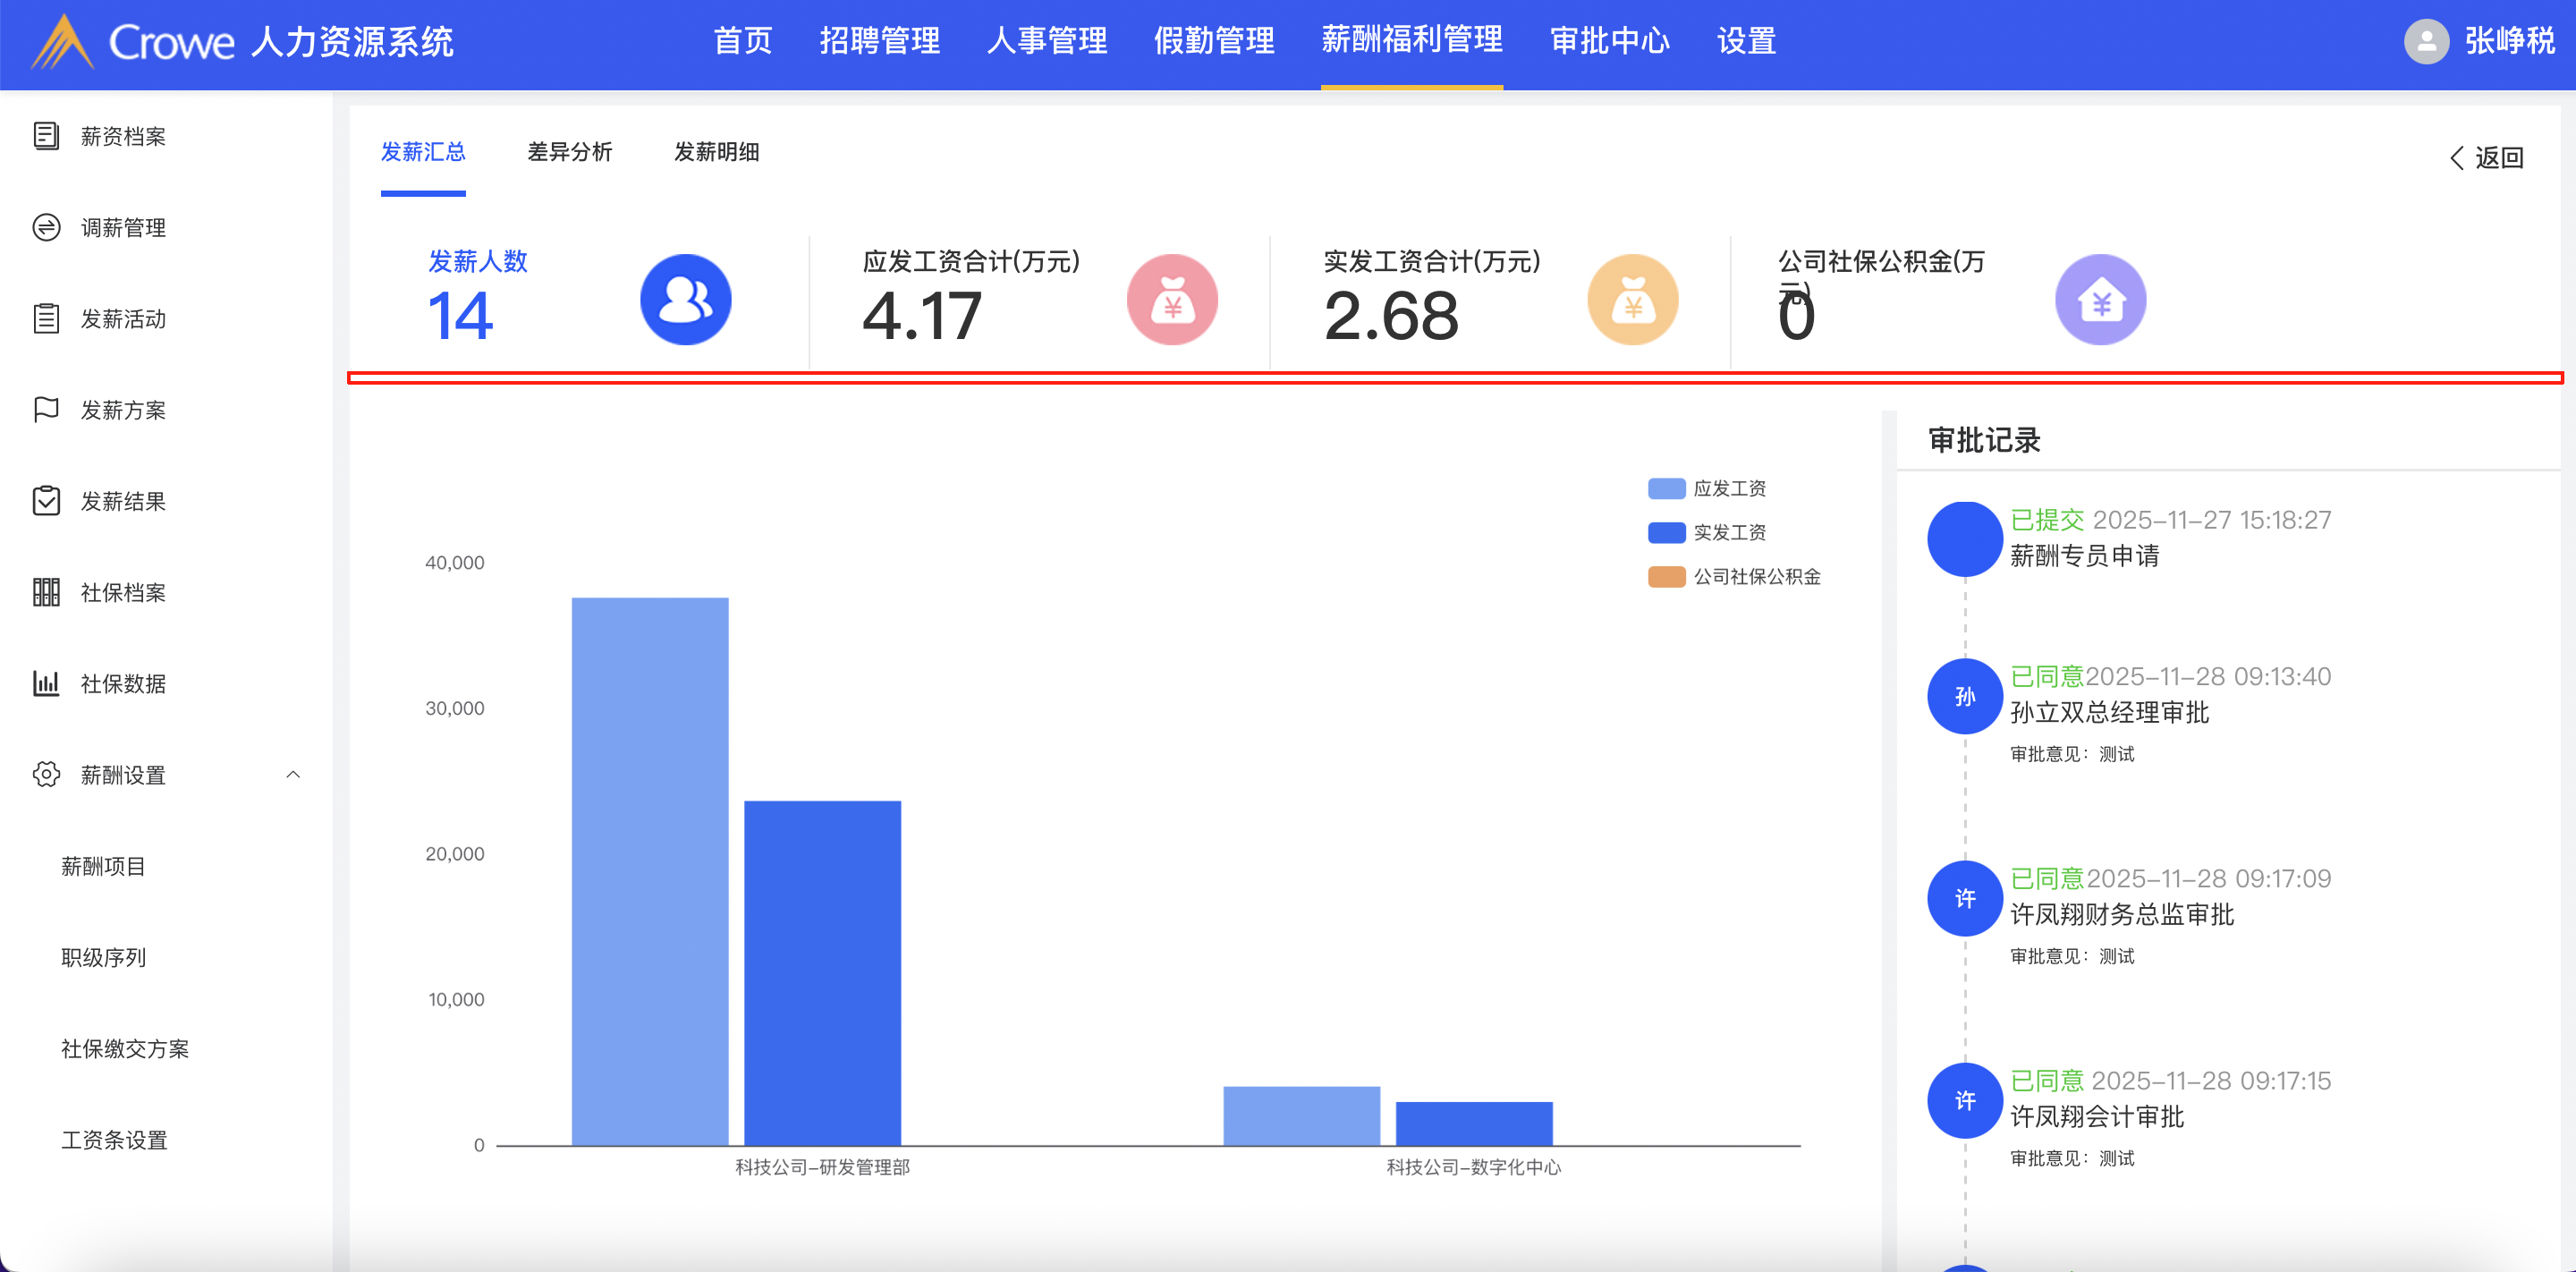The width and height of the screenshot is (2576, 1272).
Task: Open the 假勤管理 top menu
Action: [x=1213, y=42]
